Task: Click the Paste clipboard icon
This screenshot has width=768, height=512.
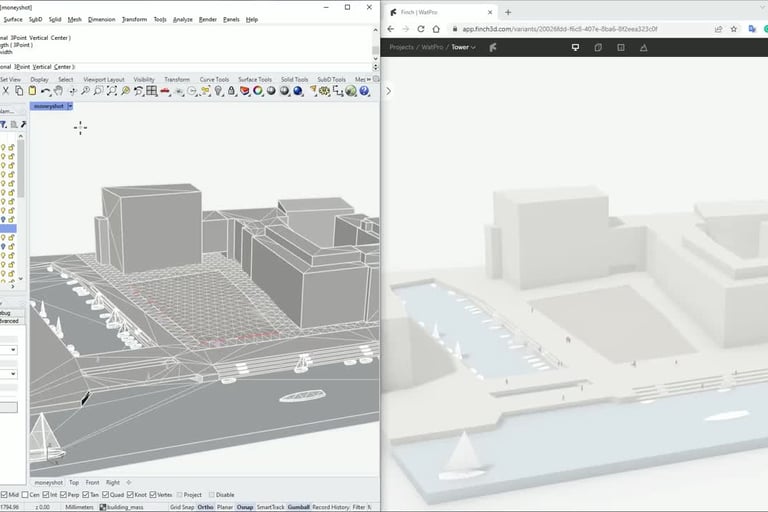Action: (x=32, y=91)
